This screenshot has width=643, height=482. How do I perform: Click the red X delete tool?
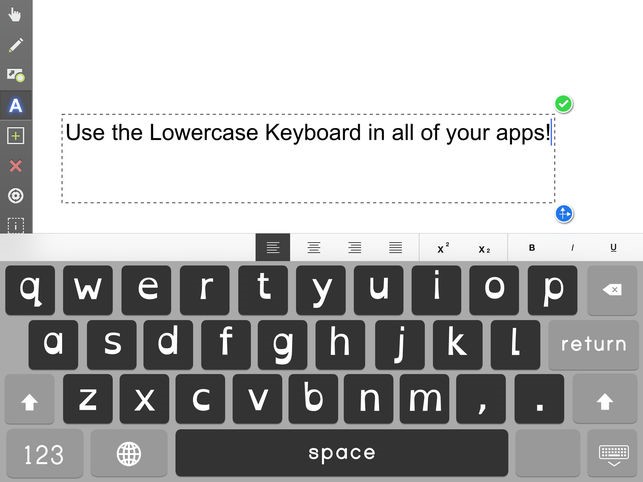pyautogui.click(x=16, y=166)
